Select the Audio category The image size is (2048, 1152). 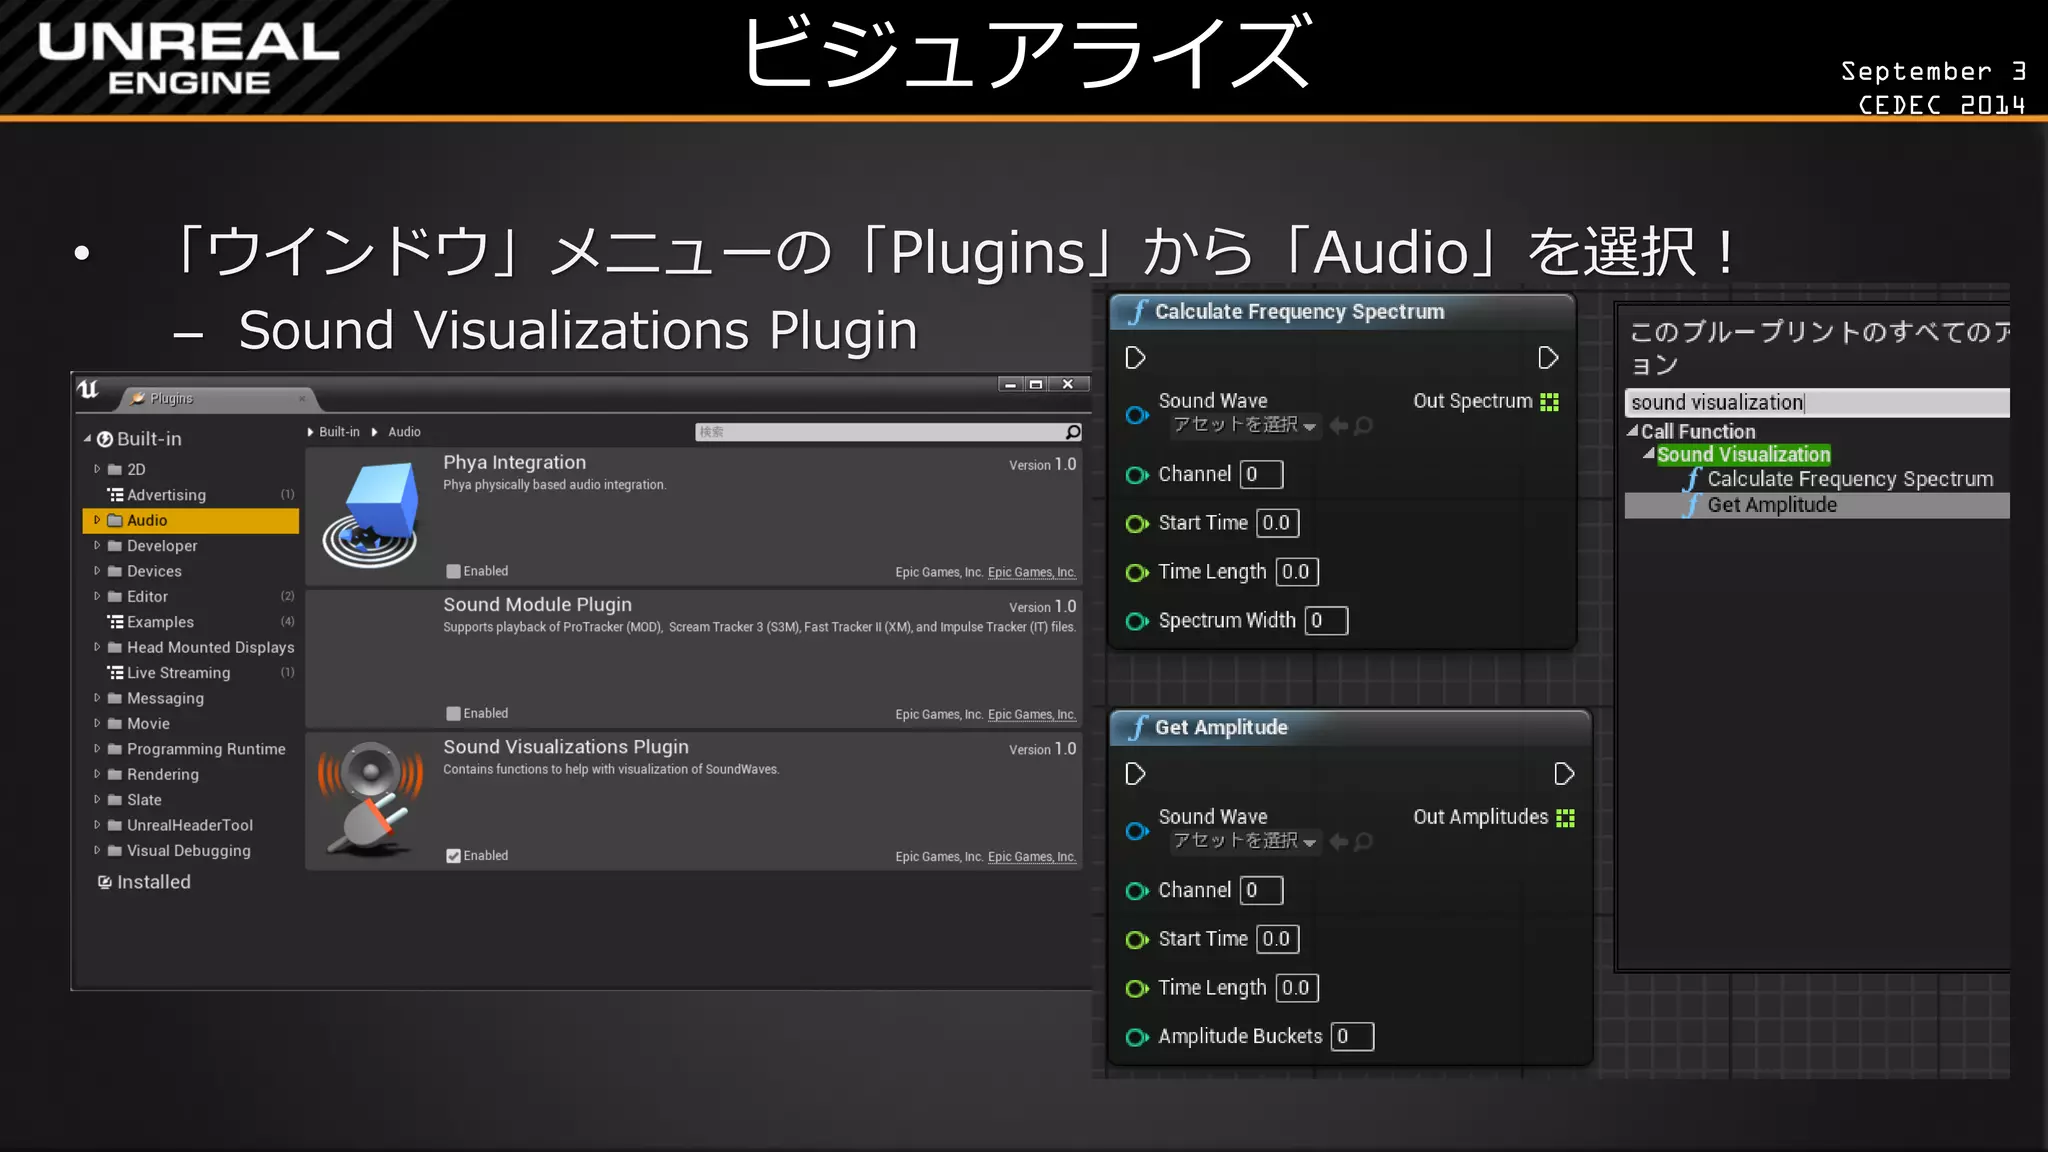191,520
